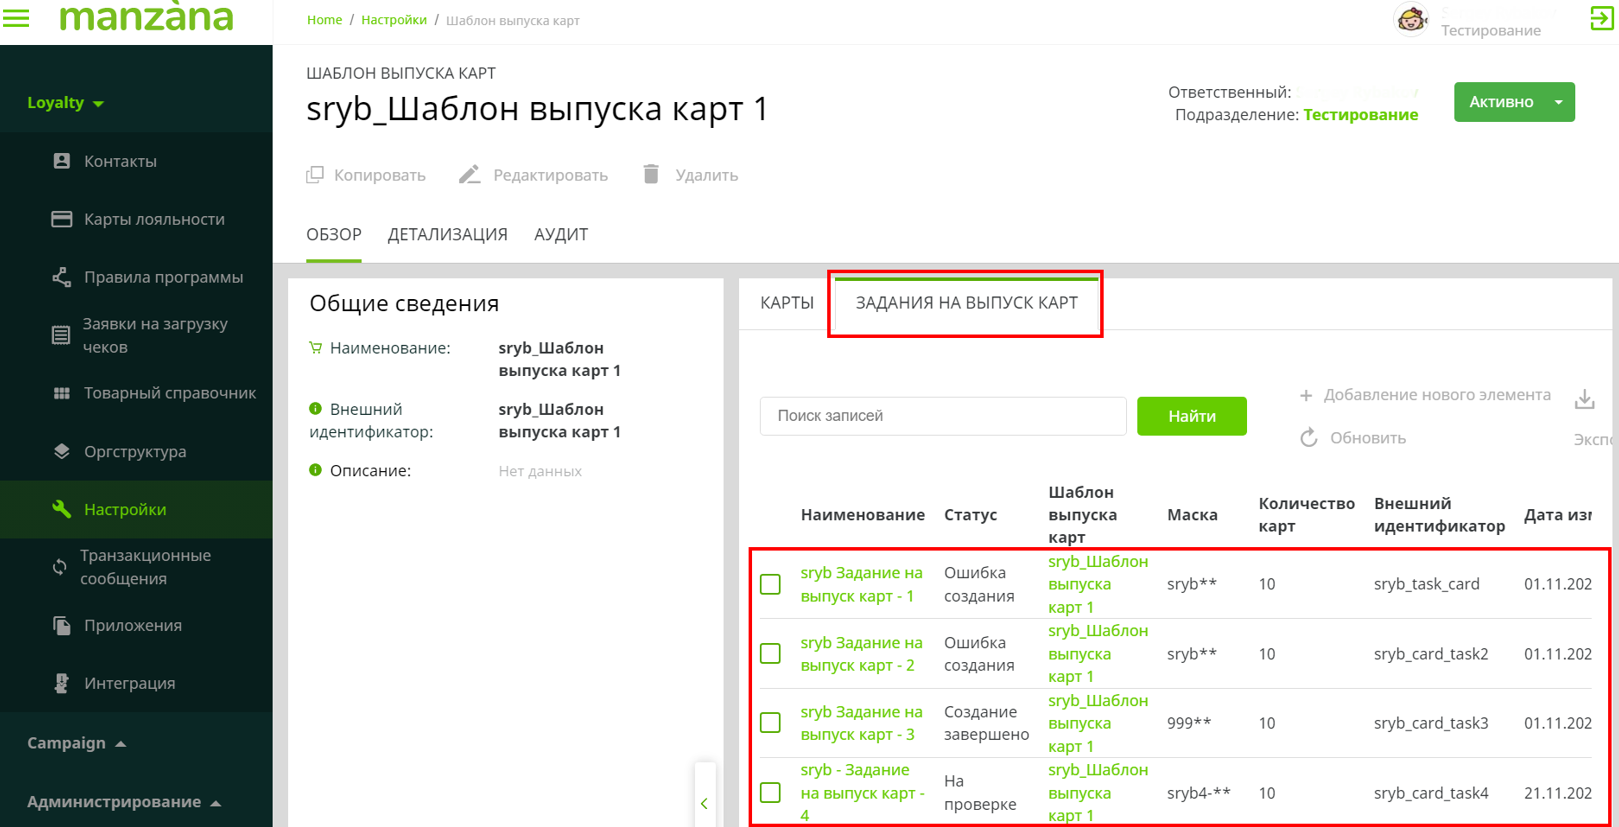Click the Удалить trash icon
Viewport: 1619px width, 827px height.
pyautogui.click(x=651, y=175)
